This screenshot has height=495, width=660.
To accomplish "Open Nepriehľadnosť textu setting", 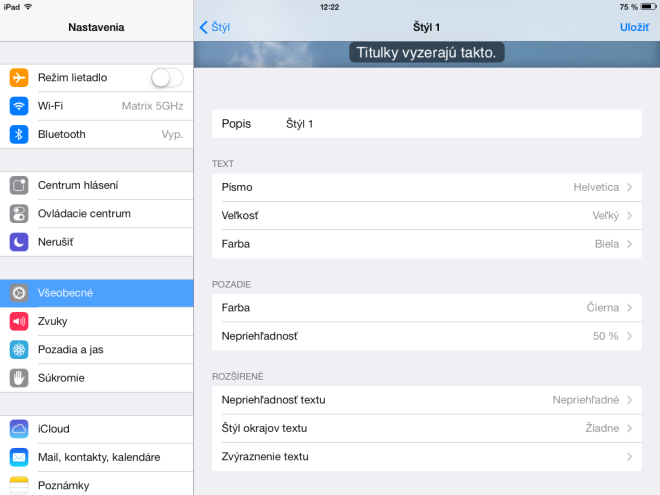I will 427,400.
